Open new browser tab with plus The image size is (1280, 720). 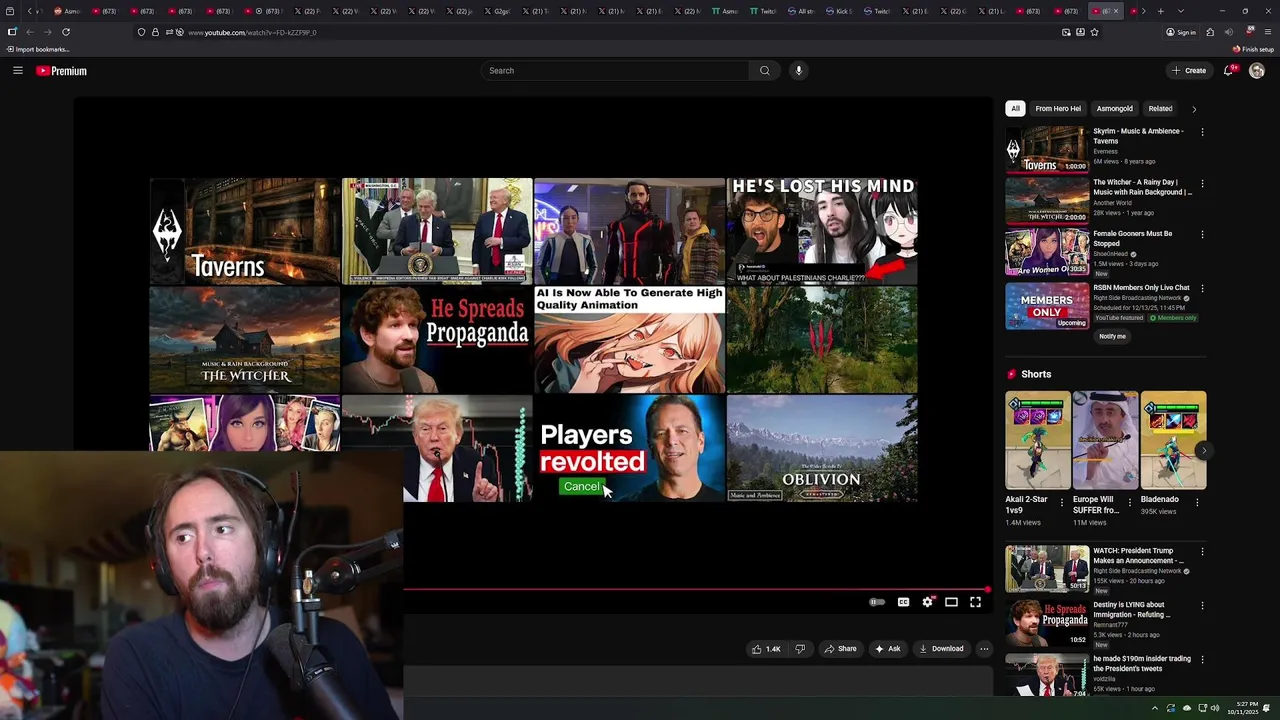coord(1160,11)
